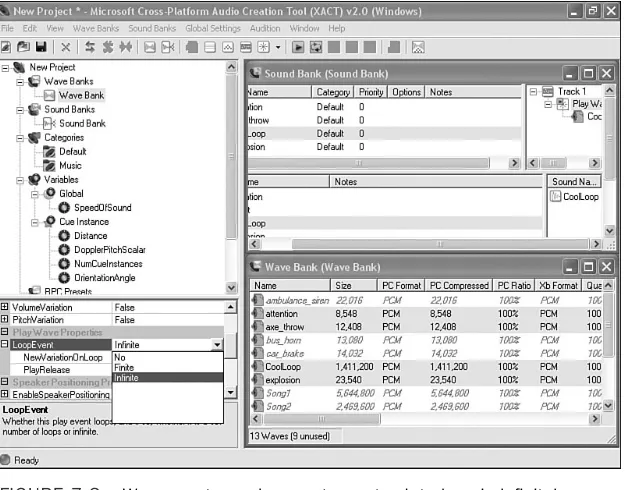Select the explosion wave row
Viewport: 626px width, 490px height.
426,379
